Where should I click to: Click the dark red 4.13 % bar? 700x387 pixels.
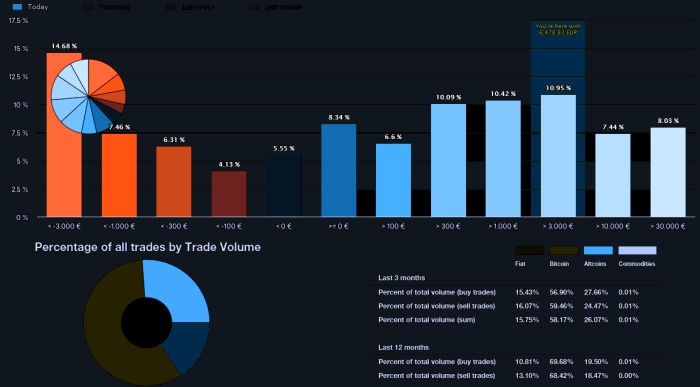coord(229,194)
